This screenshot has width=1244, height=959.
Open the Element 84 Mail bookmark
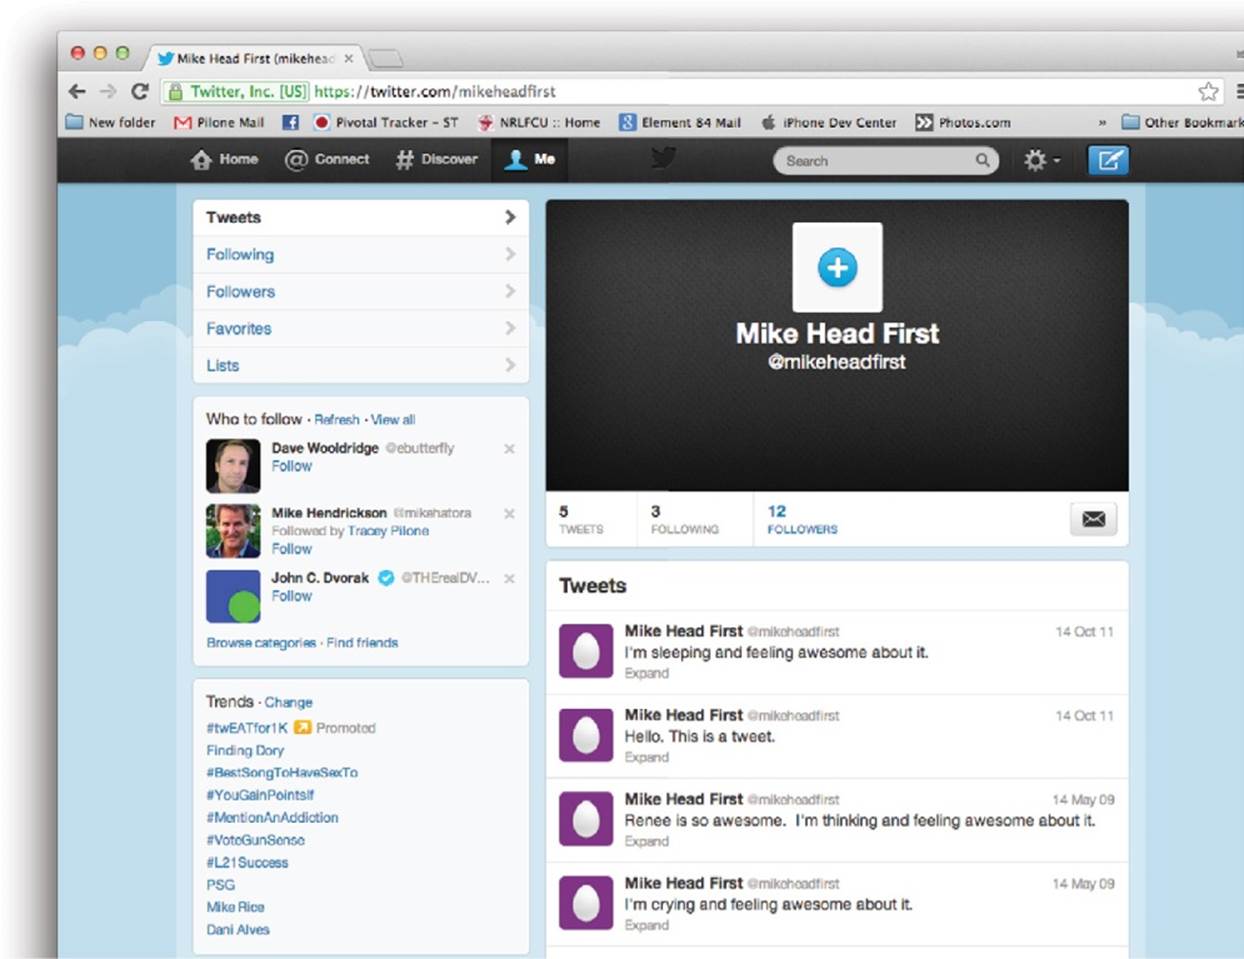[x=680, y=122]
